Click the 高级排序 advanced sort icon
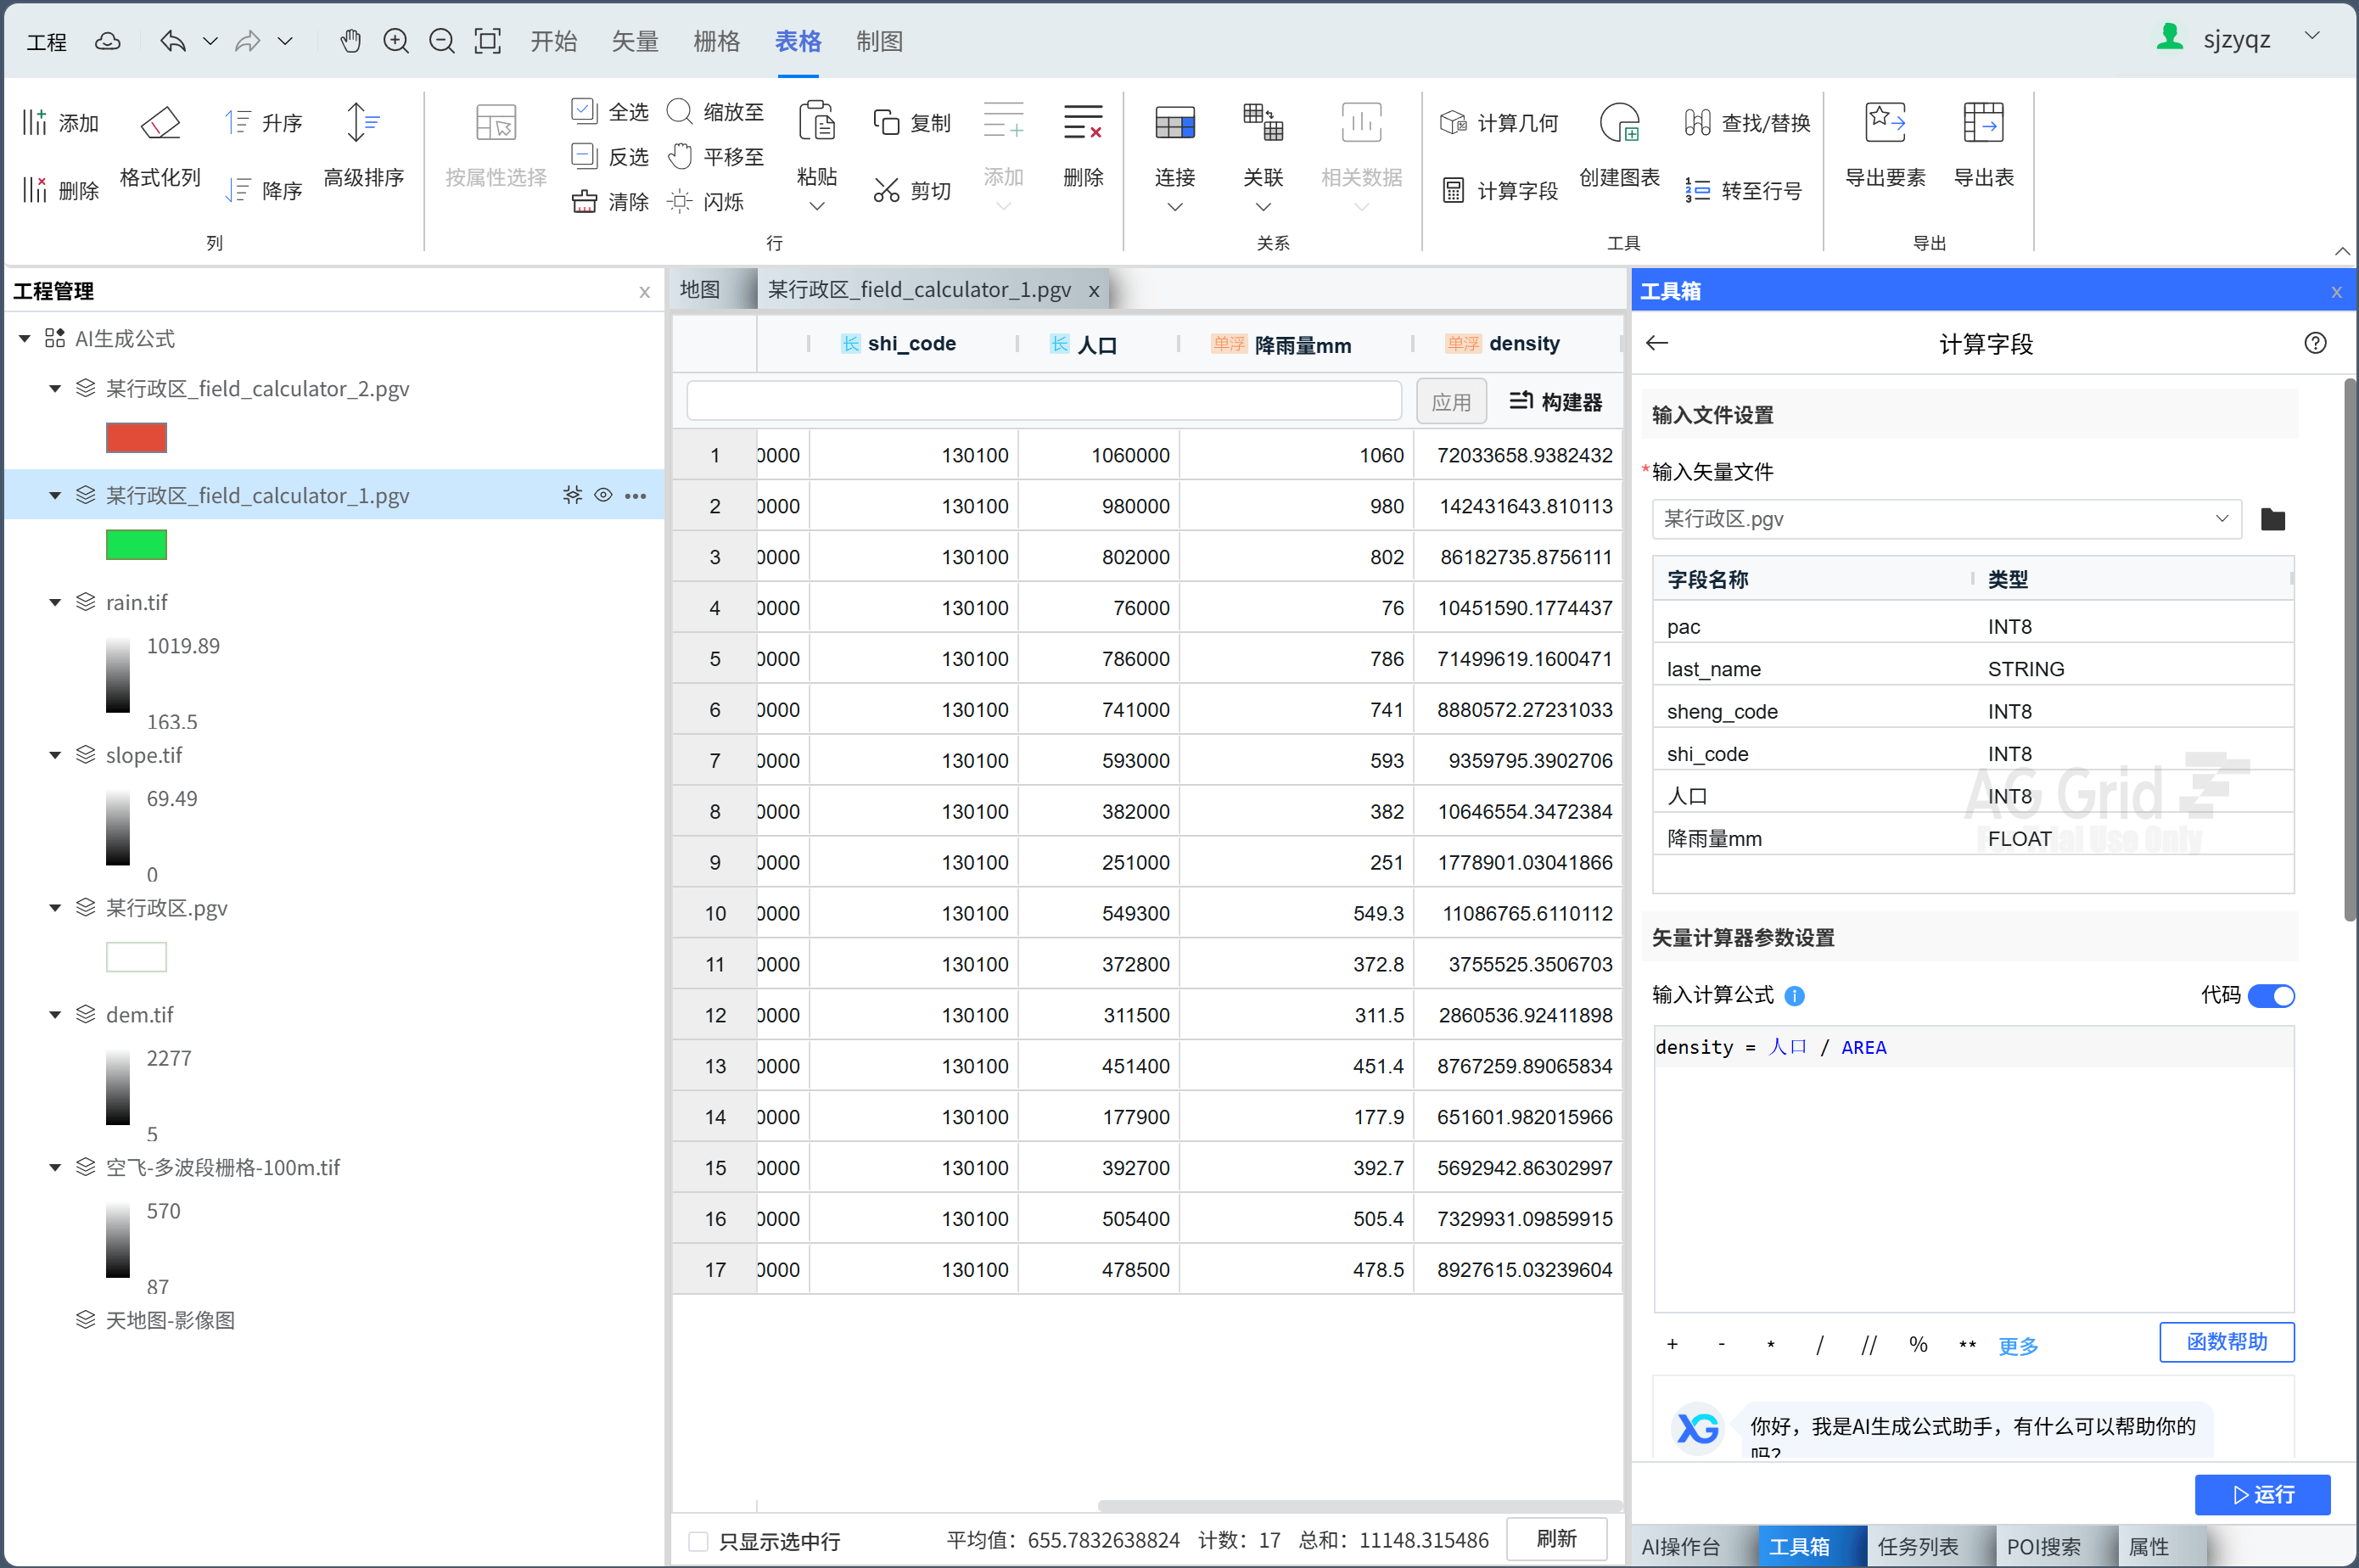The image size is (2359, 1568). pos(362,124)
